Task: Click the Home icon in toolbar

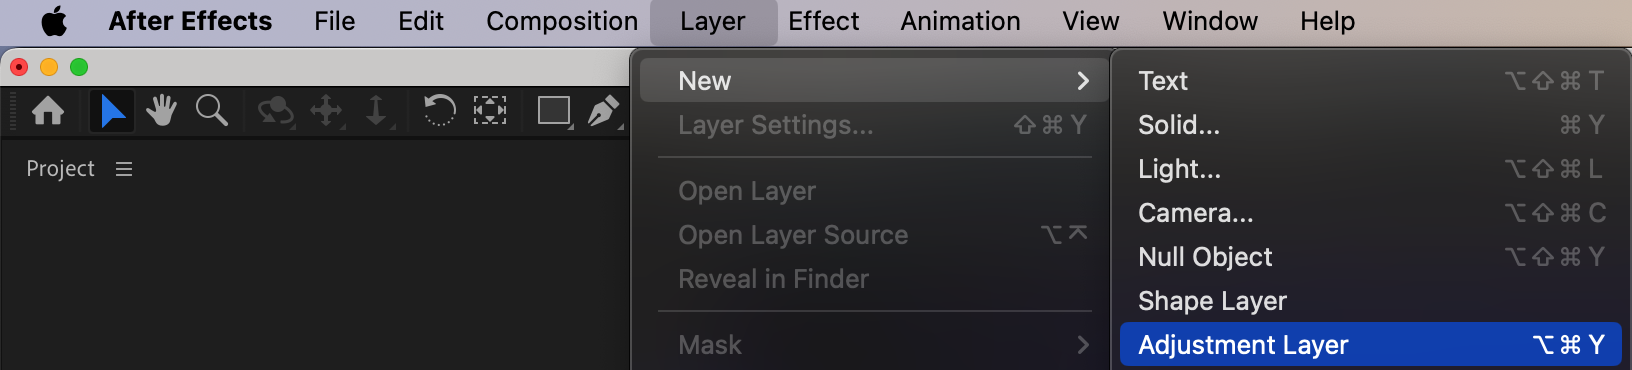Action: (x=48, y=110)
